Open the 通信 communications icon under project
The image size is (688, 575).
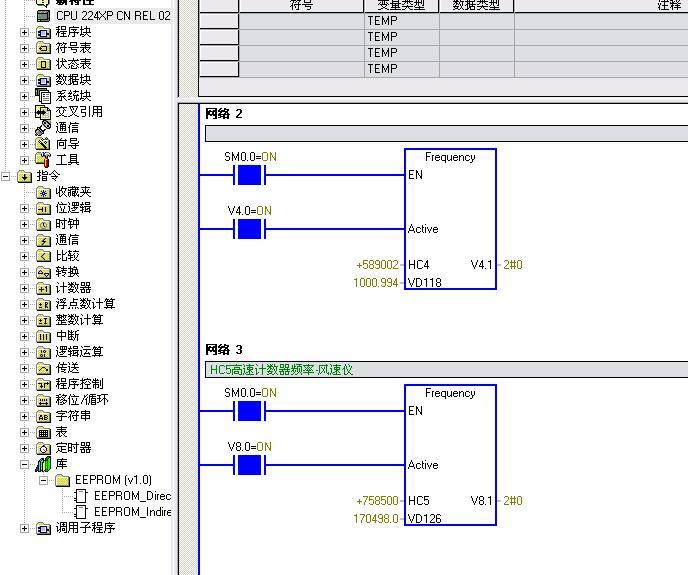click(43, 128)
